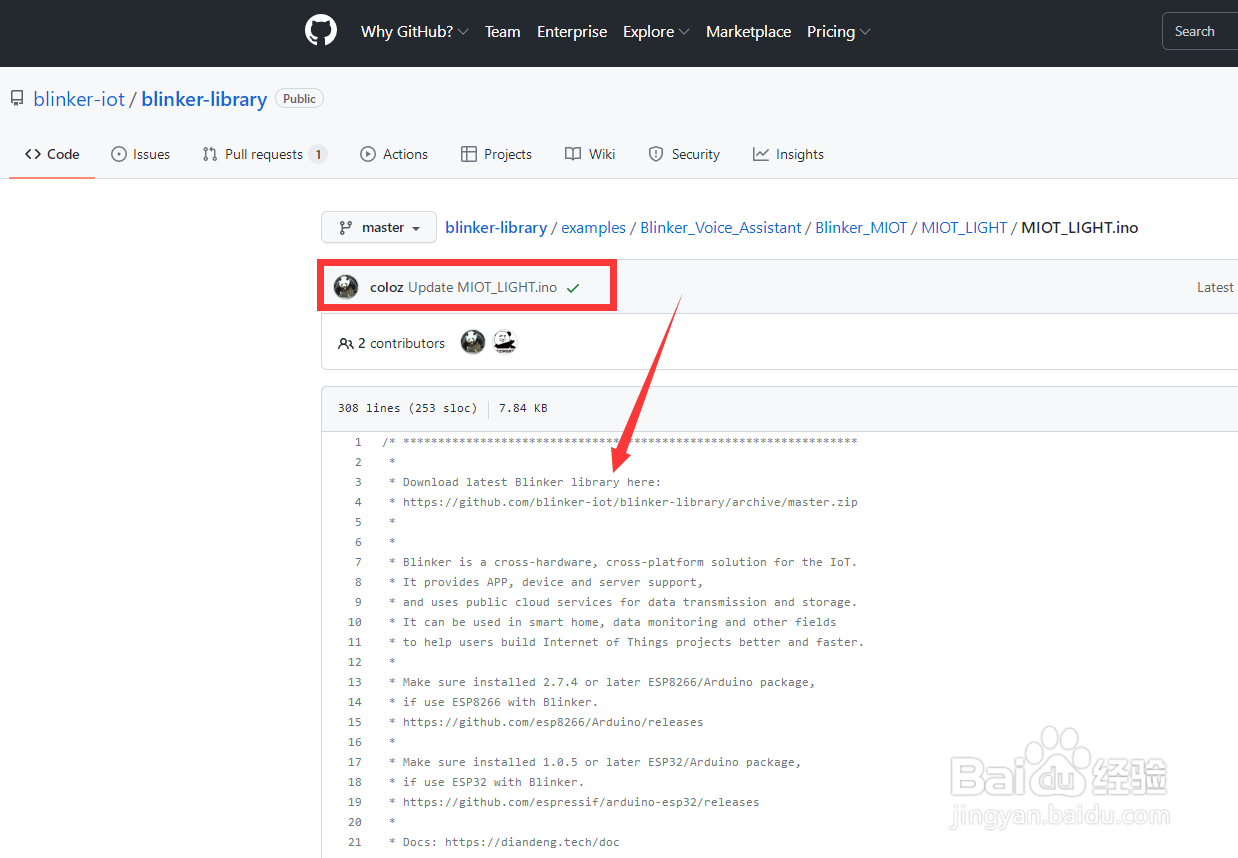Viewport: 1238px width, 858px height.
Task: Focus the Search input field
Action: 1200,31
